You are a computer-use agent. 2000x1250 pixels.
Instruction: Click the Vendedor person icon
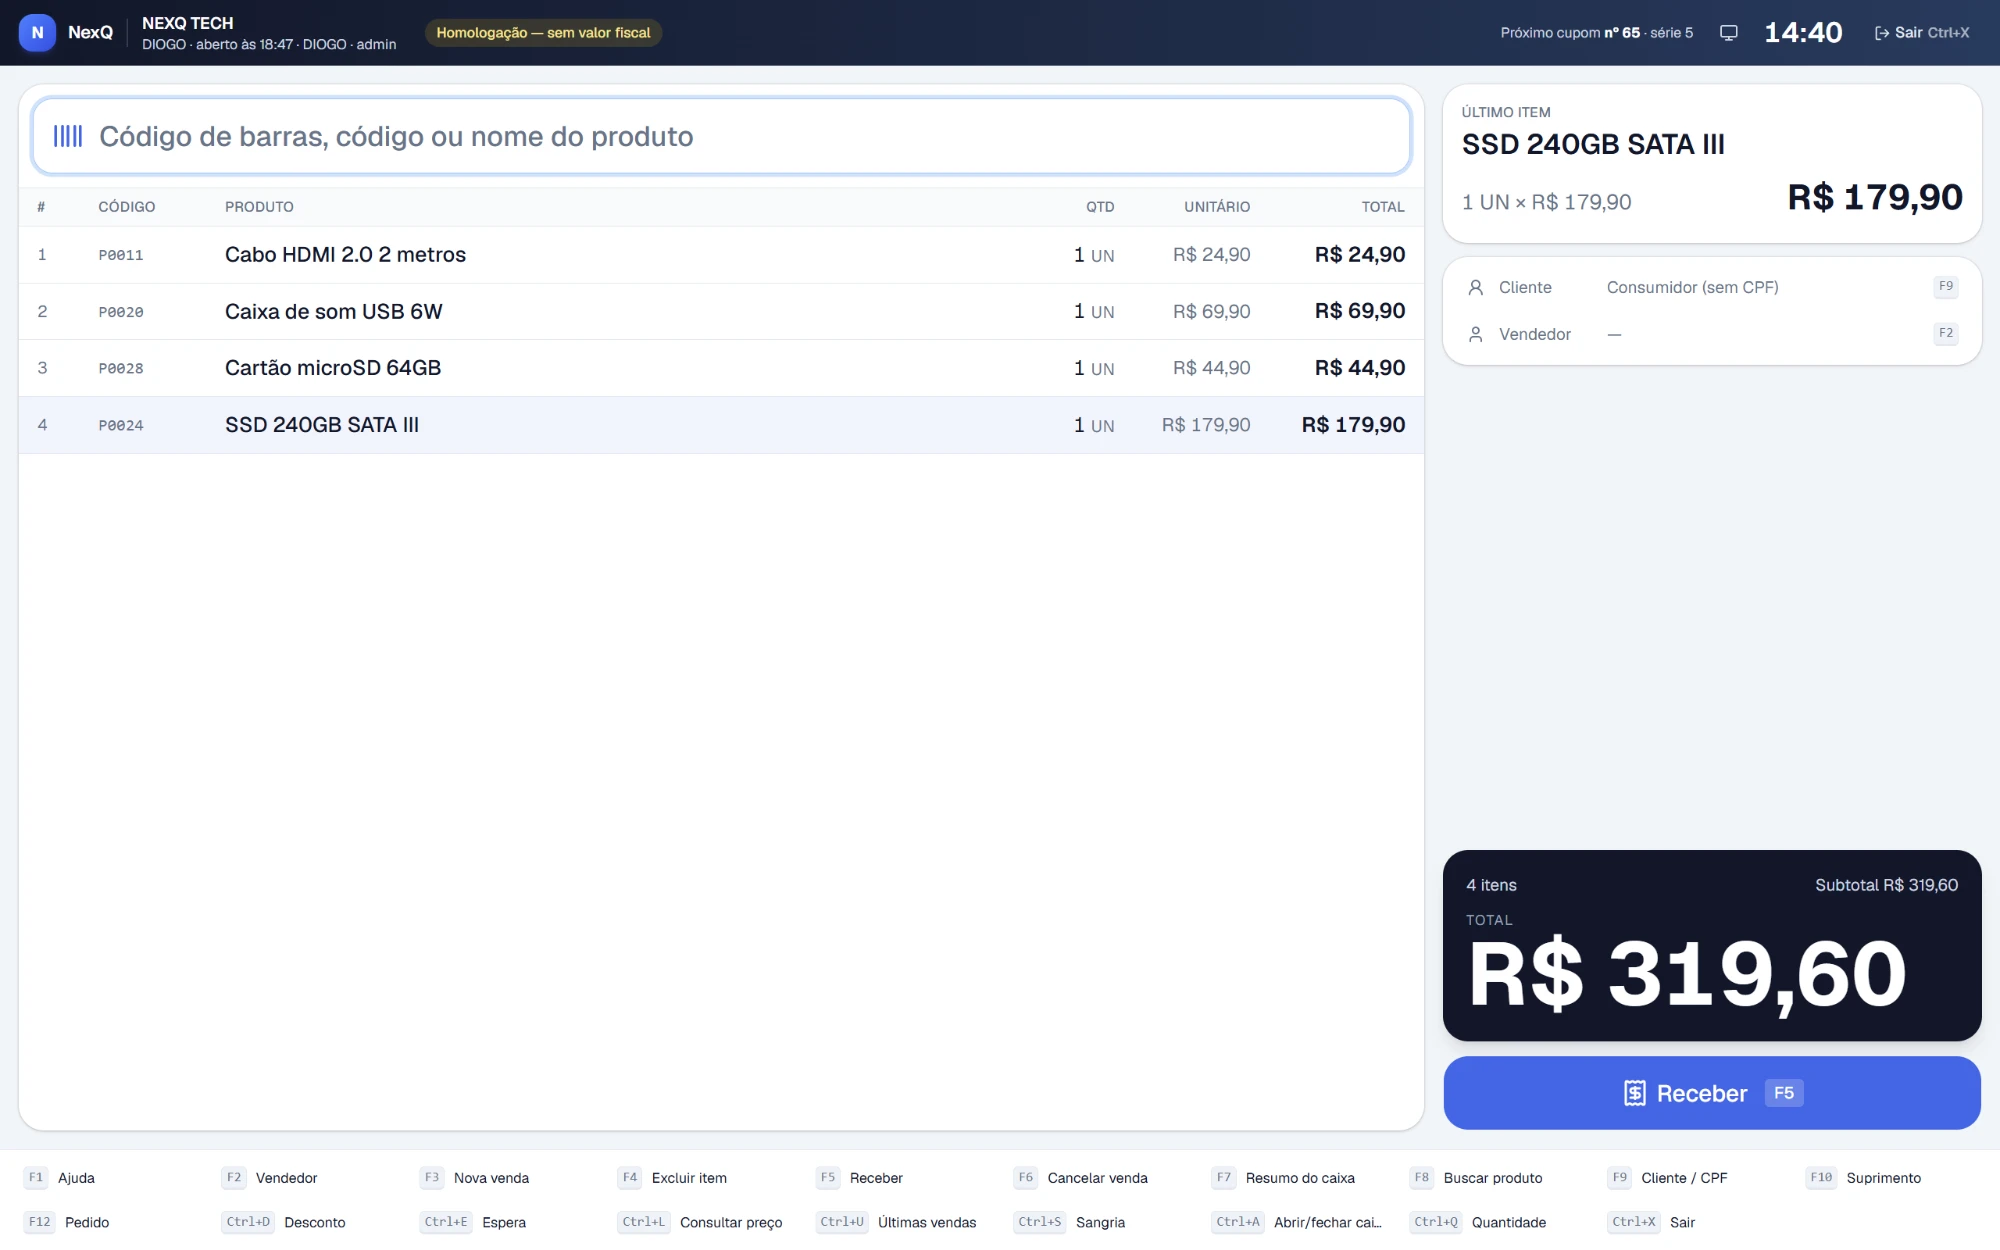point(1475,334)
